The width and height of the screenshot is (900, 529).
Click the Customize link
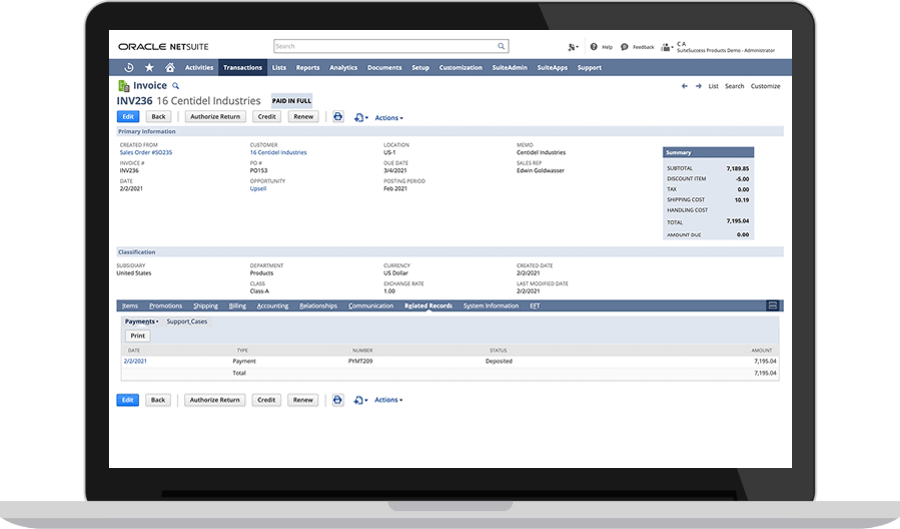[x=766, y=86]
